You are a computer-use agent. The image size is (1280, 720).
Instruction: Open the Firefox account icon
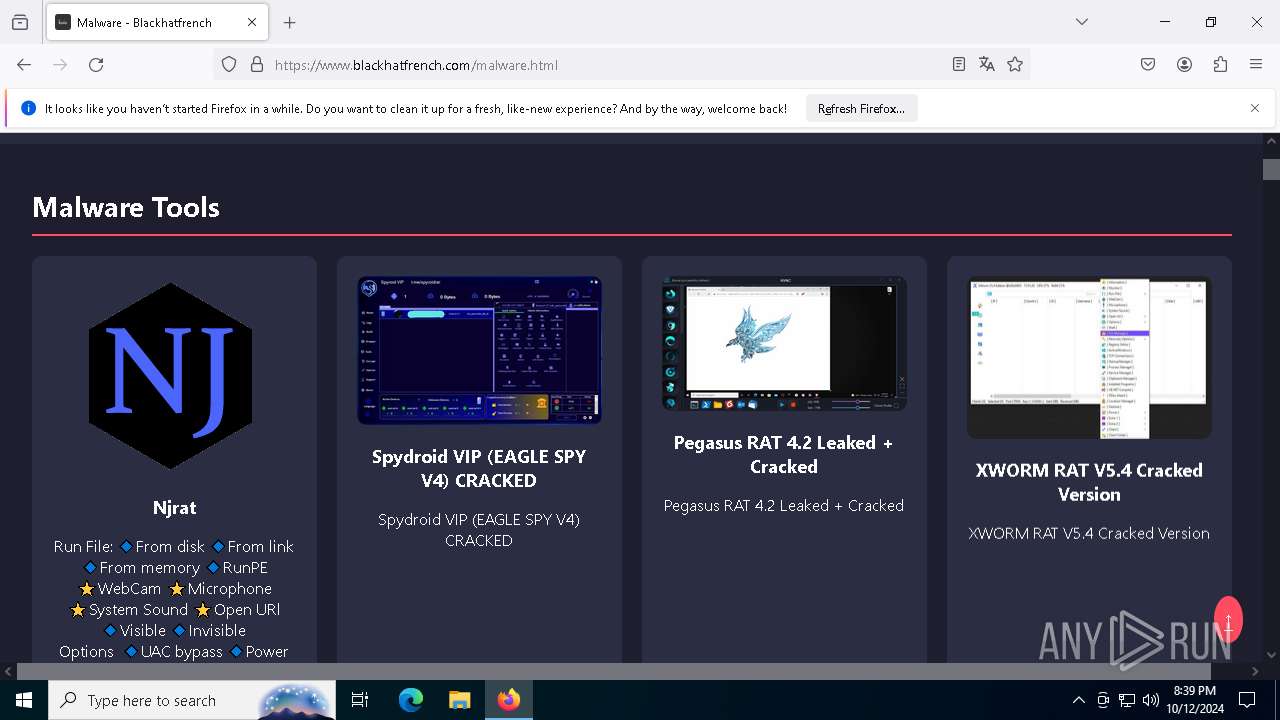(1184, 65)
